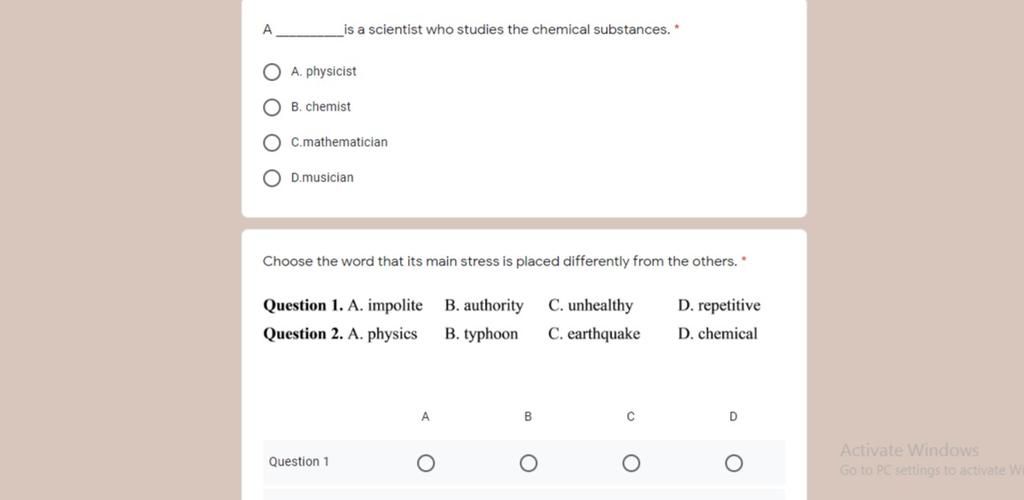Select column A radio in Question 1 row
This screenshot has width=1024, height=500.
[x=426, y=463]
